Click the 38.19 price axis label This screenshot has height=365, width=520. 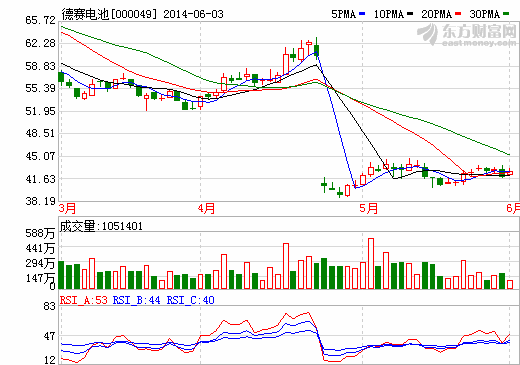40,201
